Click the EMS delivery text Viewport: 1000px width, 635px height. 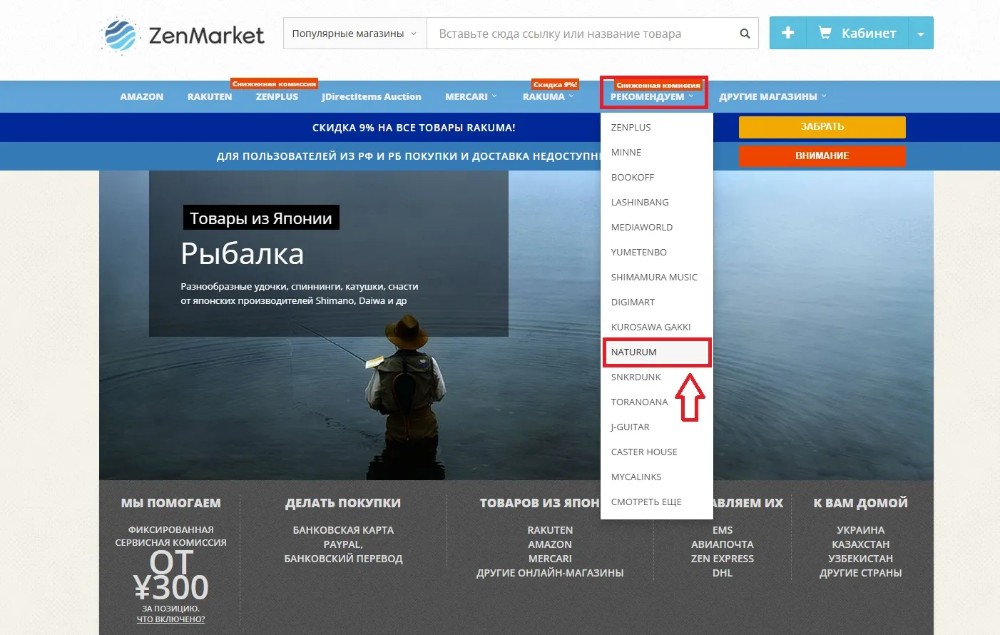pyautogui.click(x=722, y=530)
